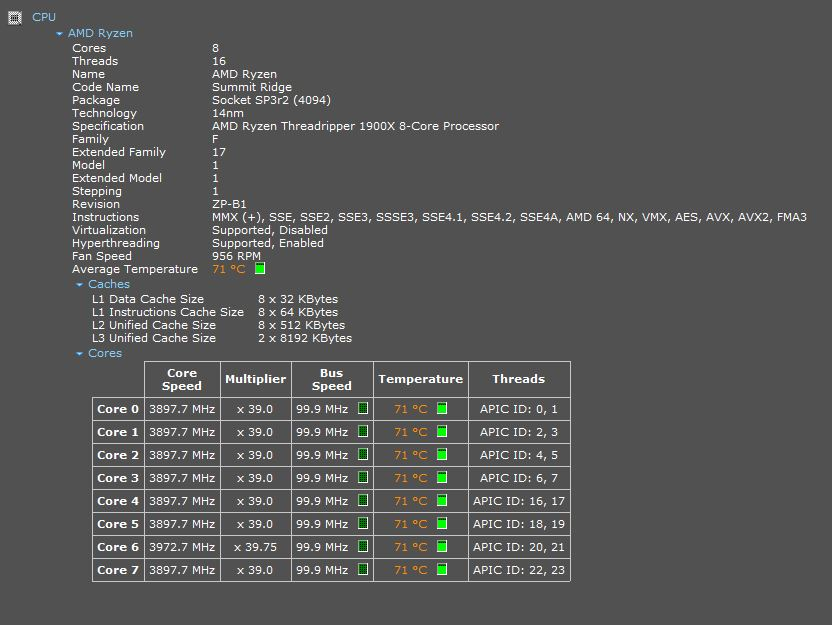This screenshot has width=832, height=625.
Task: Select Core 6 speed 3972.7 MHz
Action: click(x=182, y=547)
